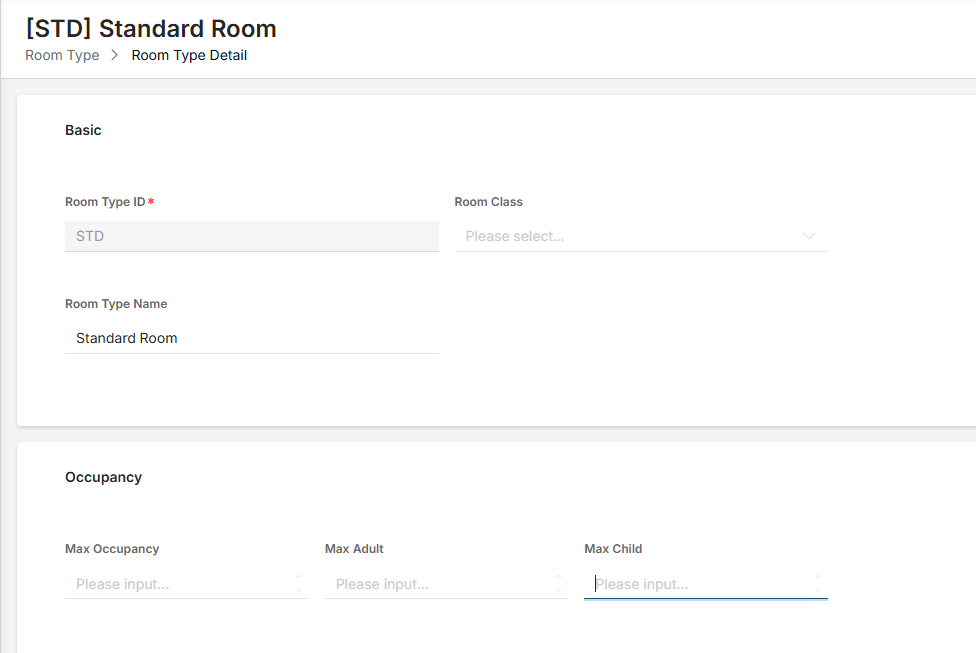Screen dimensions: 976x653
Task: Focus the Max Occupancy input
Action: pos(187,584)
